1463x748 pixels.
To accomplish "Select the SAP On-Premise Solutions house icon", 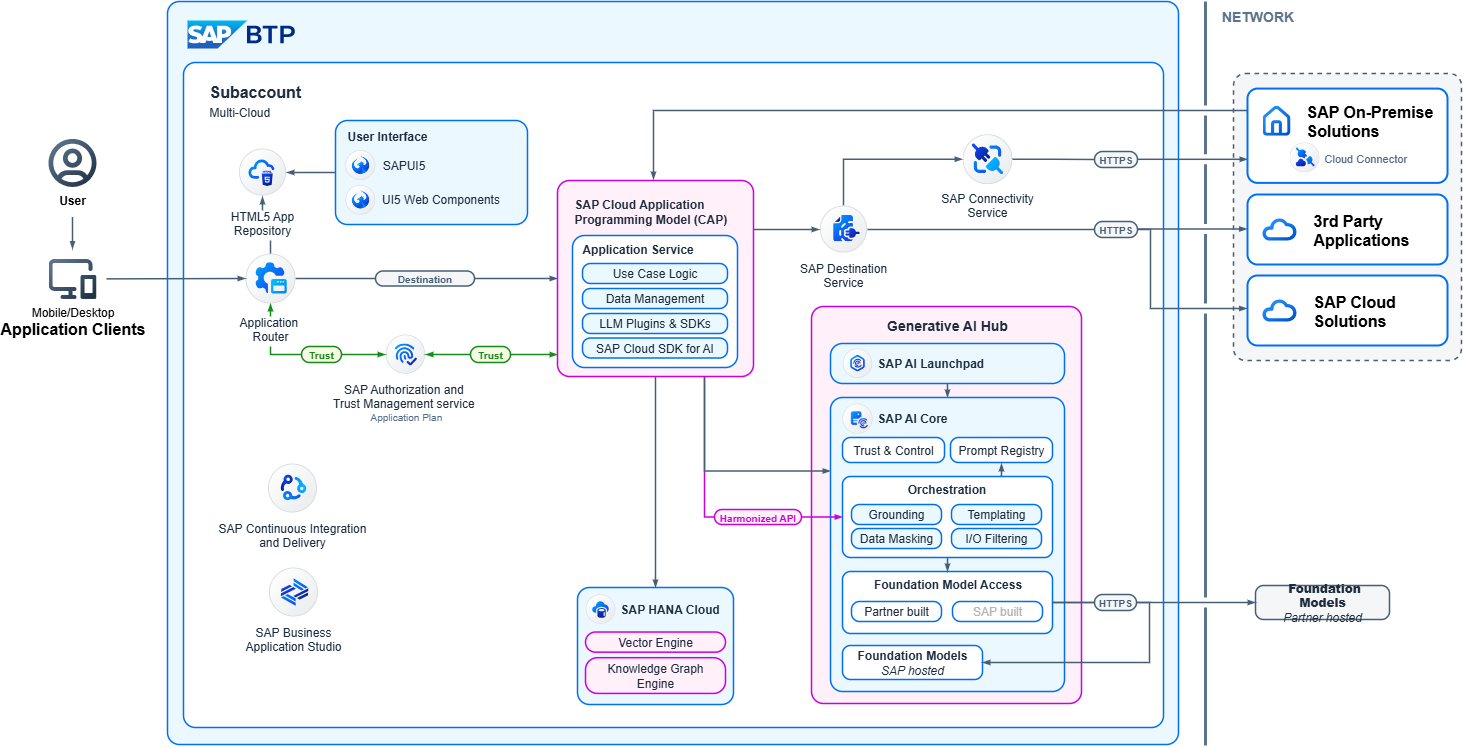I will (1276, 122).
